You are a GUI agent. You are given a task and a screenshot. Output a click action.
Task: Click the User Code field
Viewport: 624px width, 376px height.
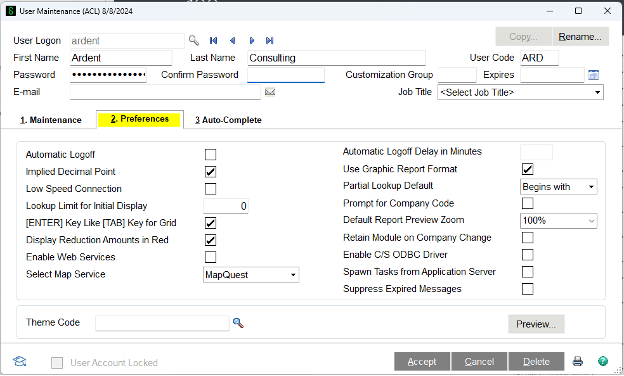click(539, 58)
